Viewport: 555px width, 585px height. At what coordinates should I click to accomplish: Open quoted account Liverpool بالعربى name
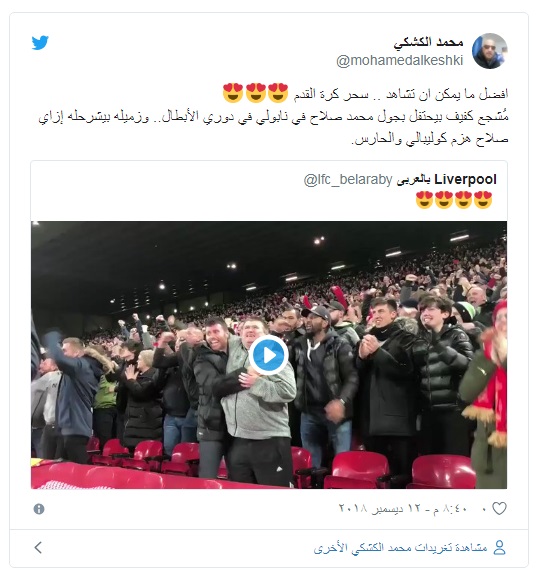(446, 179)
